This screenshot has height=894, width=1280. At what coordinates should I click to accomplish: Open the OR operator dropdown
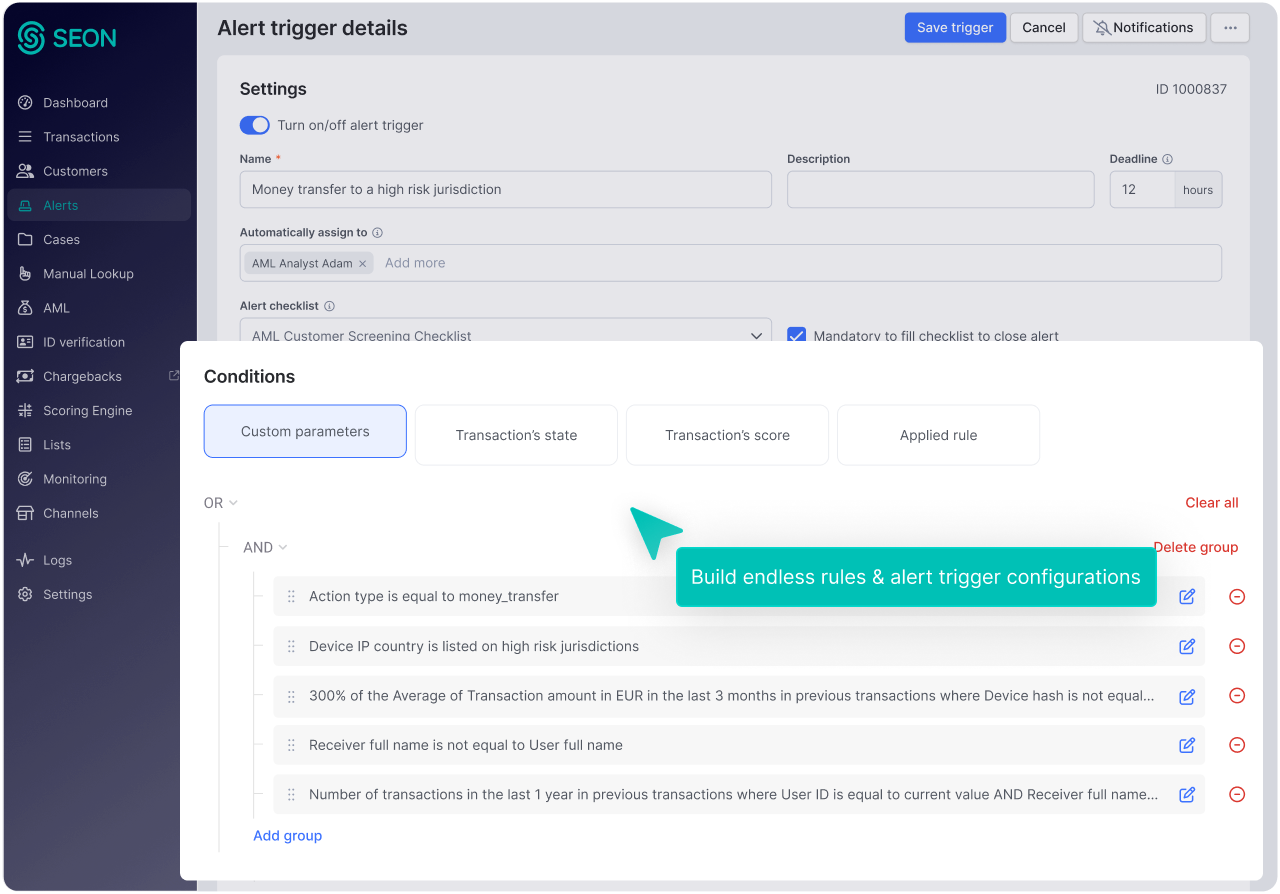point(221,503)
